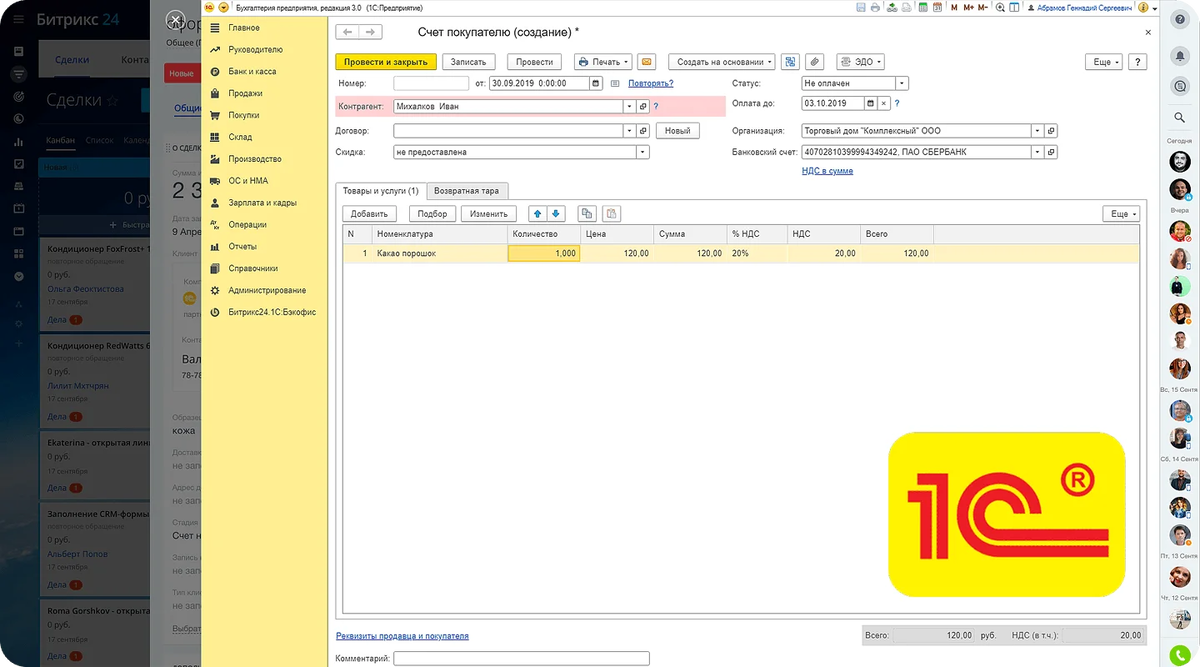
Task: Click the green phone call button
Action: pos(1181,656)
